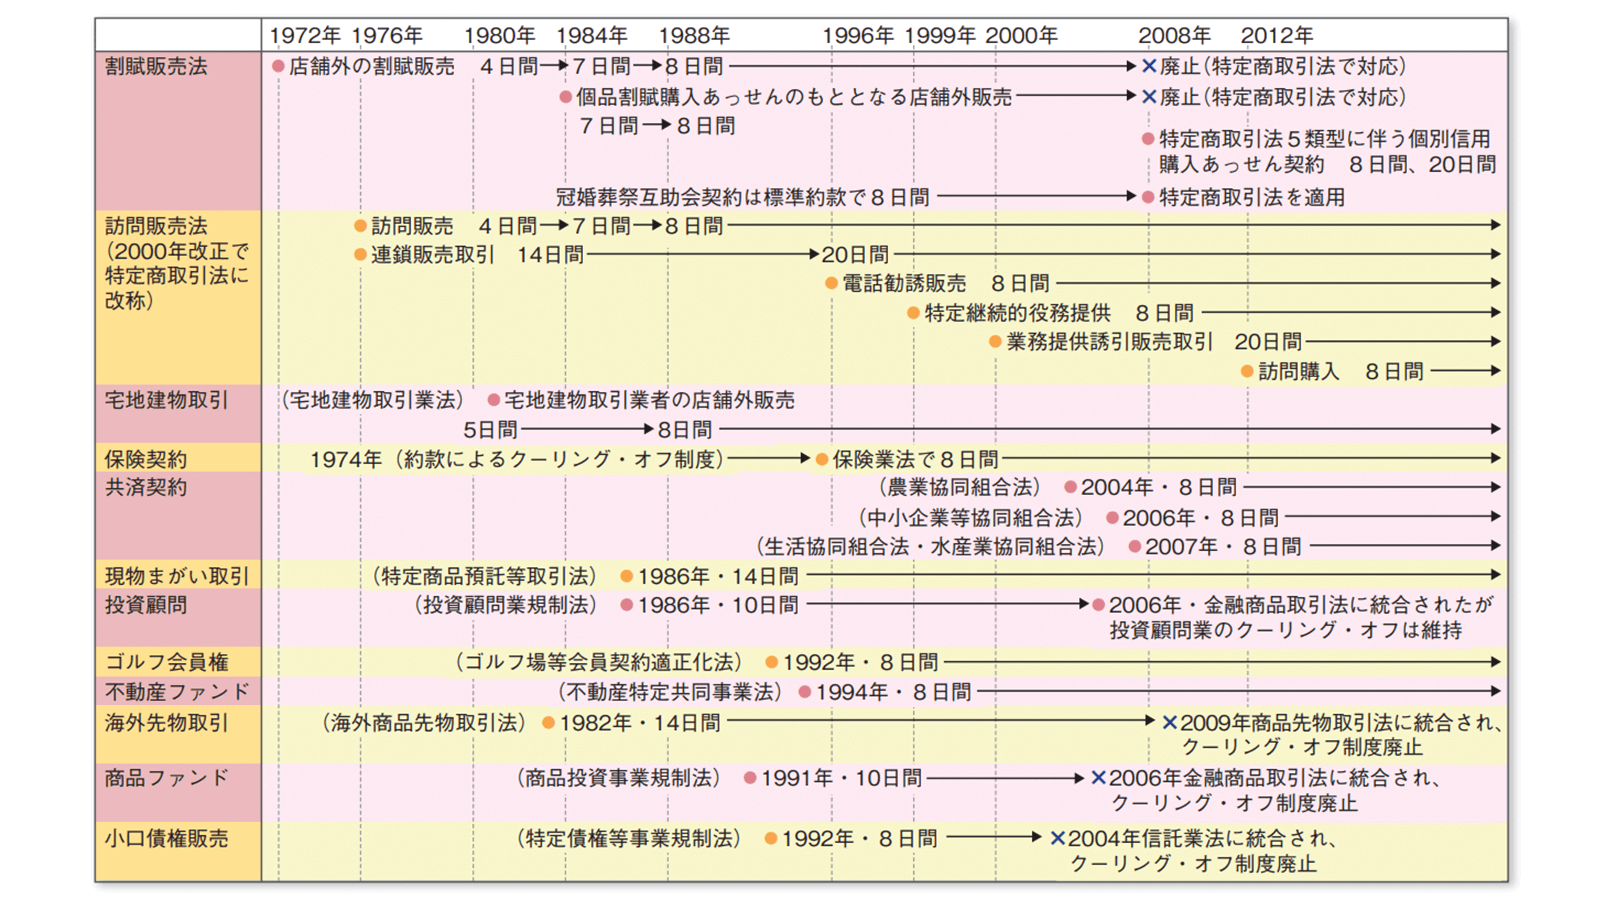Select the 割賦販売法 row label
This screenshot has width=1600, height=900.
[156, 67]
